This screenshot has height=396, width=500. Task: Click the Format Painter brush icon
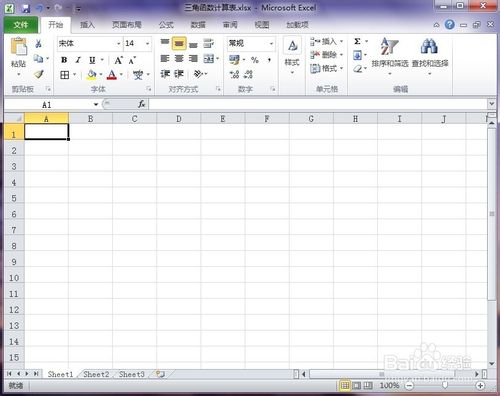click(x=39, y=74)
